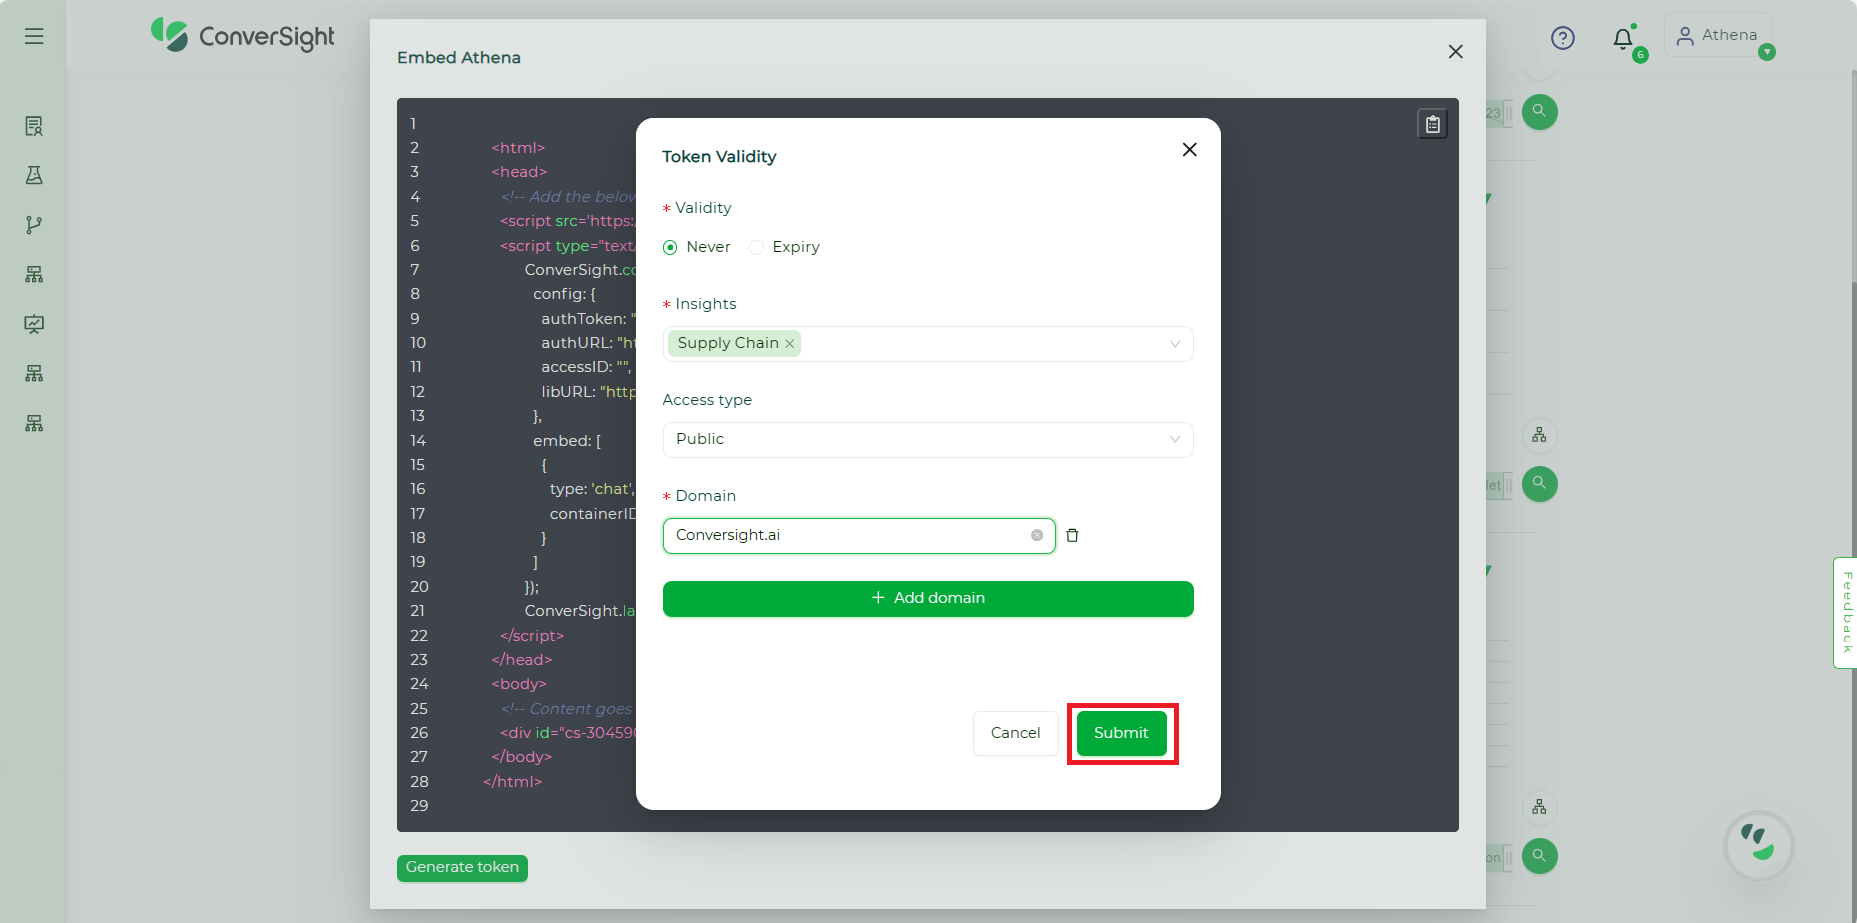Click the branch flow sidebar icon

tap(34, 225)
